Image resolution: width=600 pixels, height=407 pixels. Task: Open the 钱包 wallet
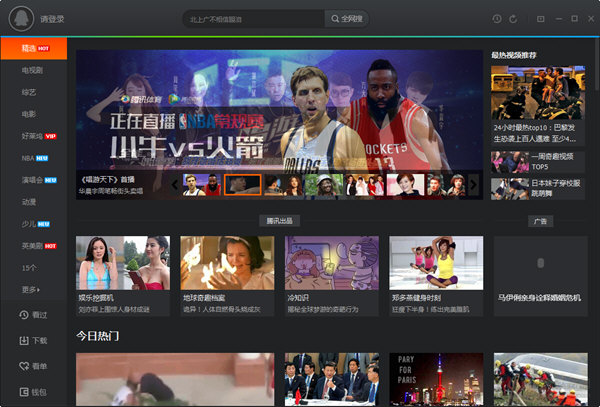click(33, 392)
